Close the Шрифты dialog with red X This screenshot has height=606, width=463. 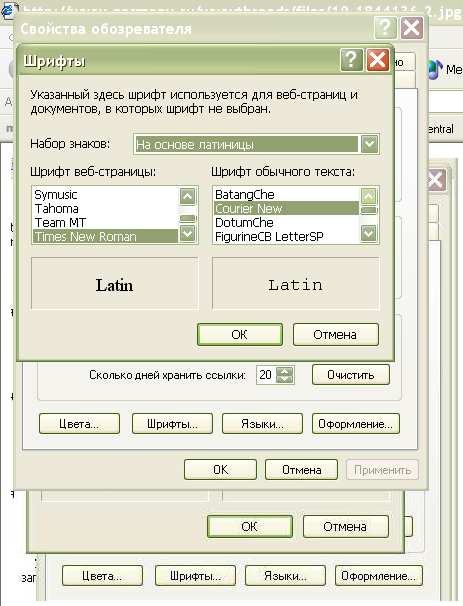pos(377,60)
